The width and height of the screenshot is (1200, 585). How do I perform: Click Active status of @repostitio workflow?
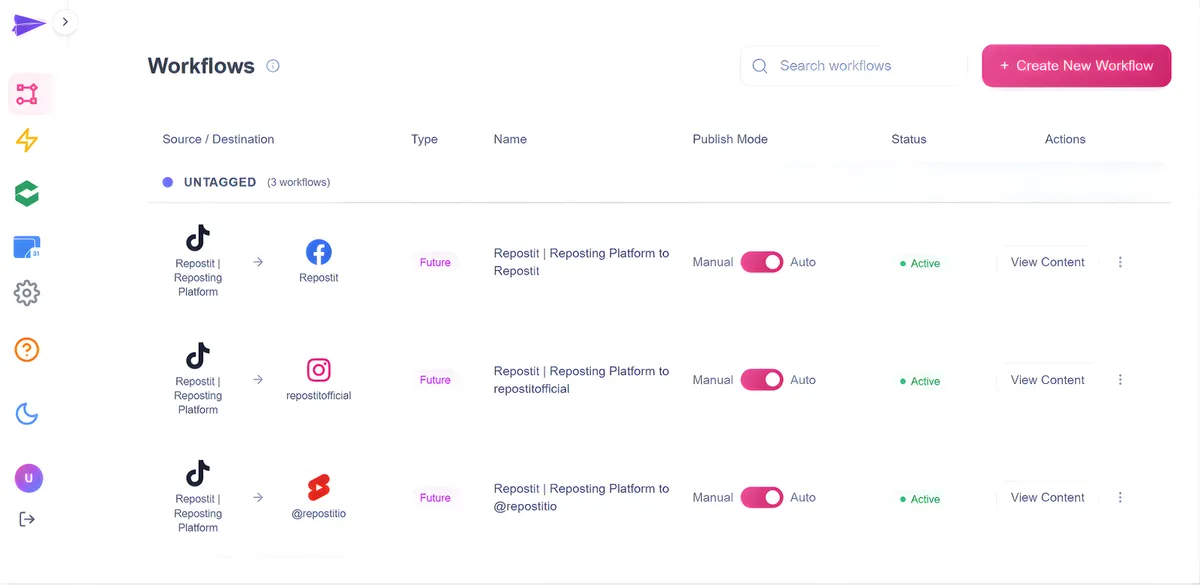click(920, 498)
